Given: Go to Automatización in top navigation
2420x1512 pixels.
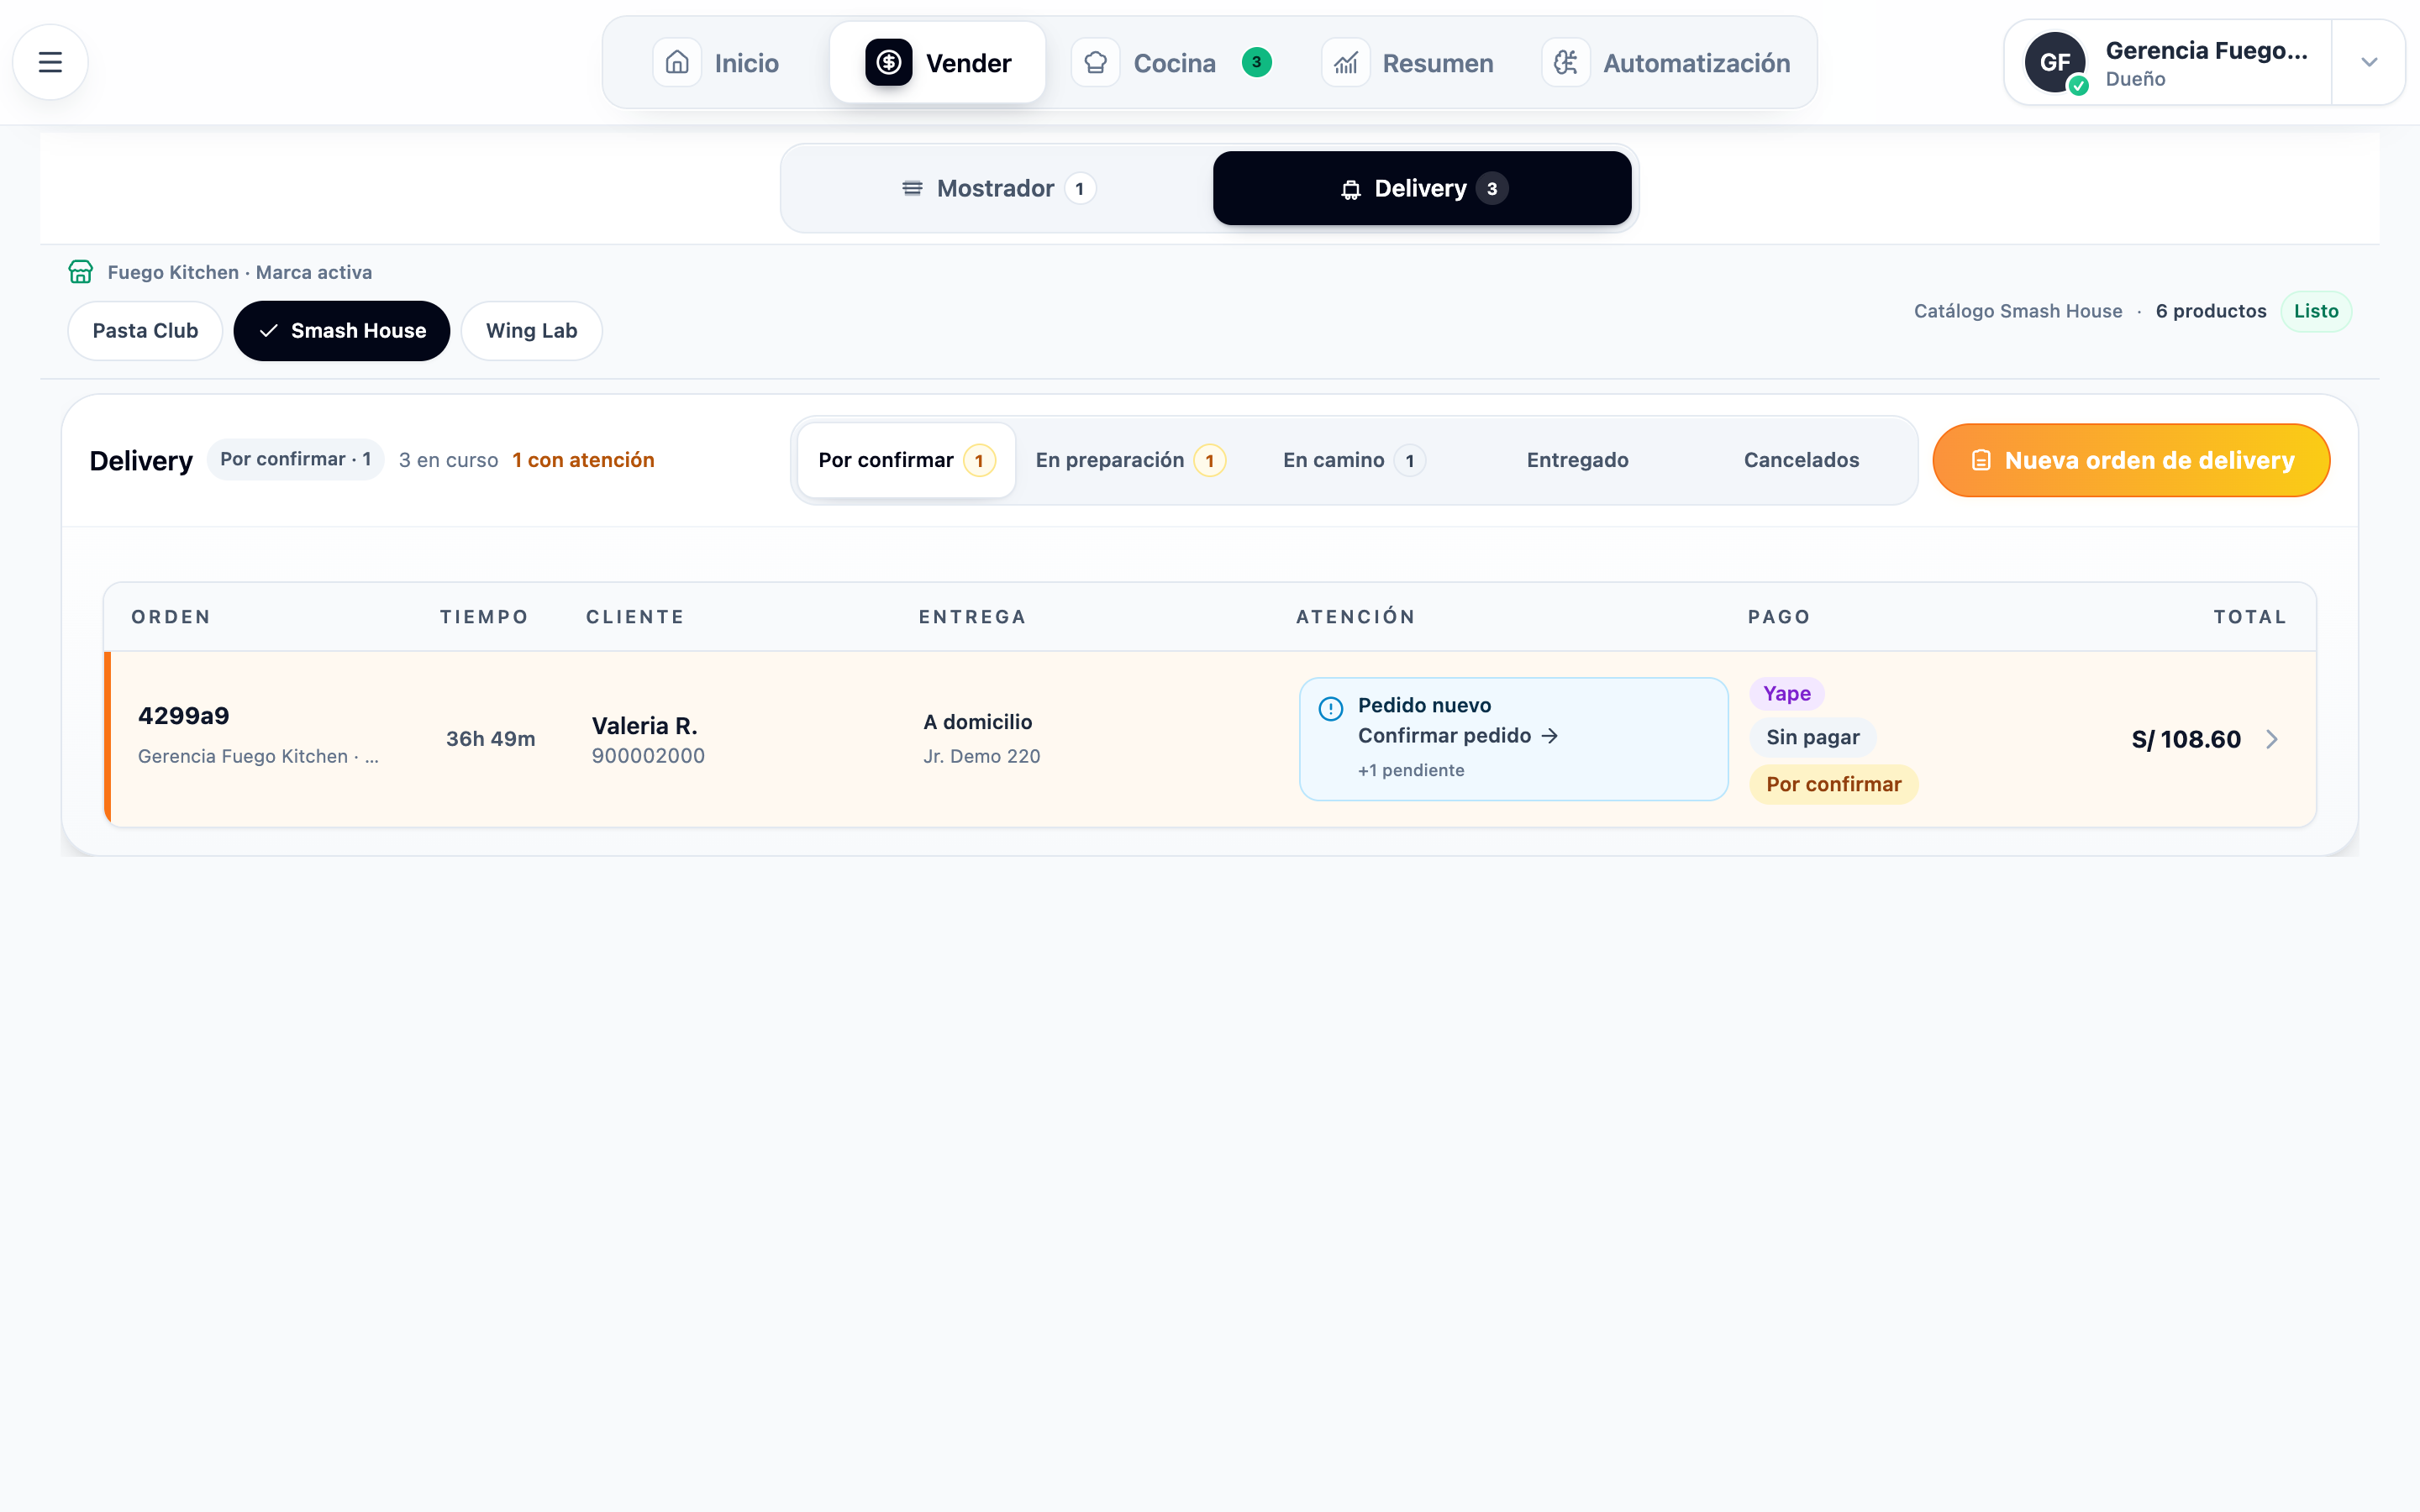Looking at the screenshot, I should click(x=1666, y=62).
